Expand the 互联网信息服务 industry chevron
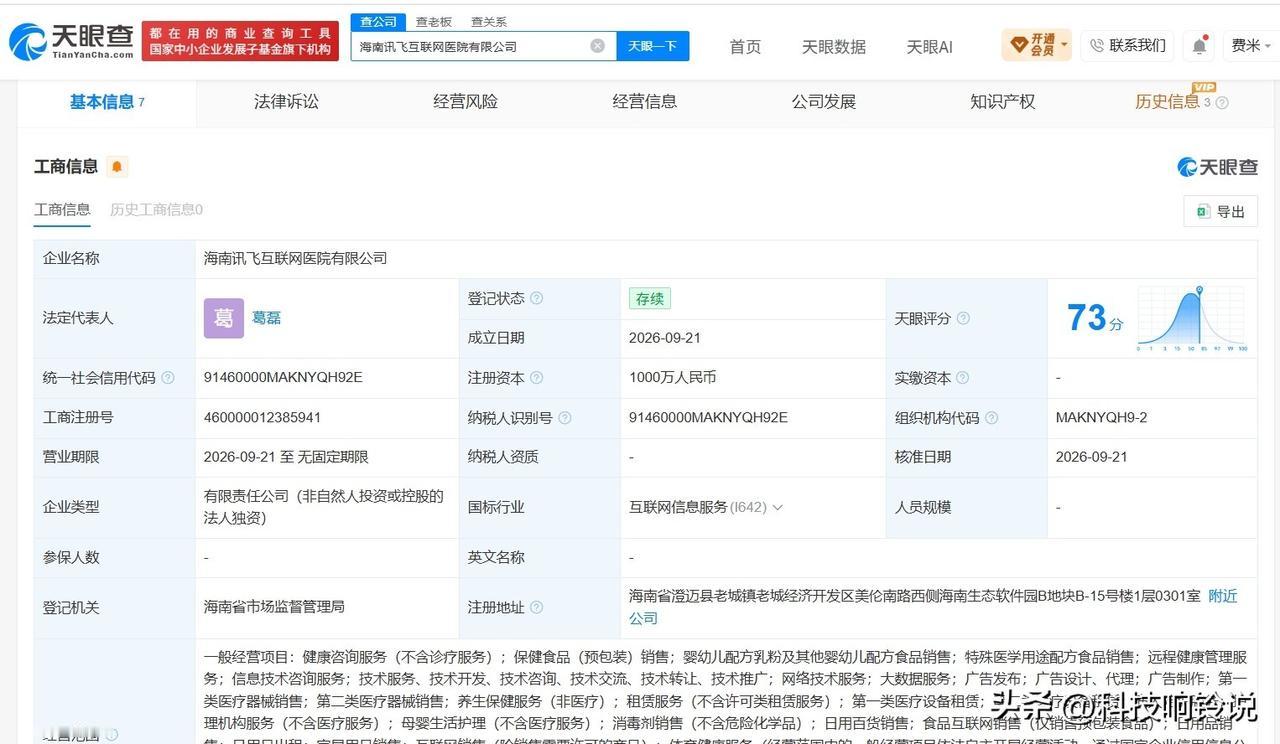This screenshot has width=1280, height=744. [x=778, y=508]
